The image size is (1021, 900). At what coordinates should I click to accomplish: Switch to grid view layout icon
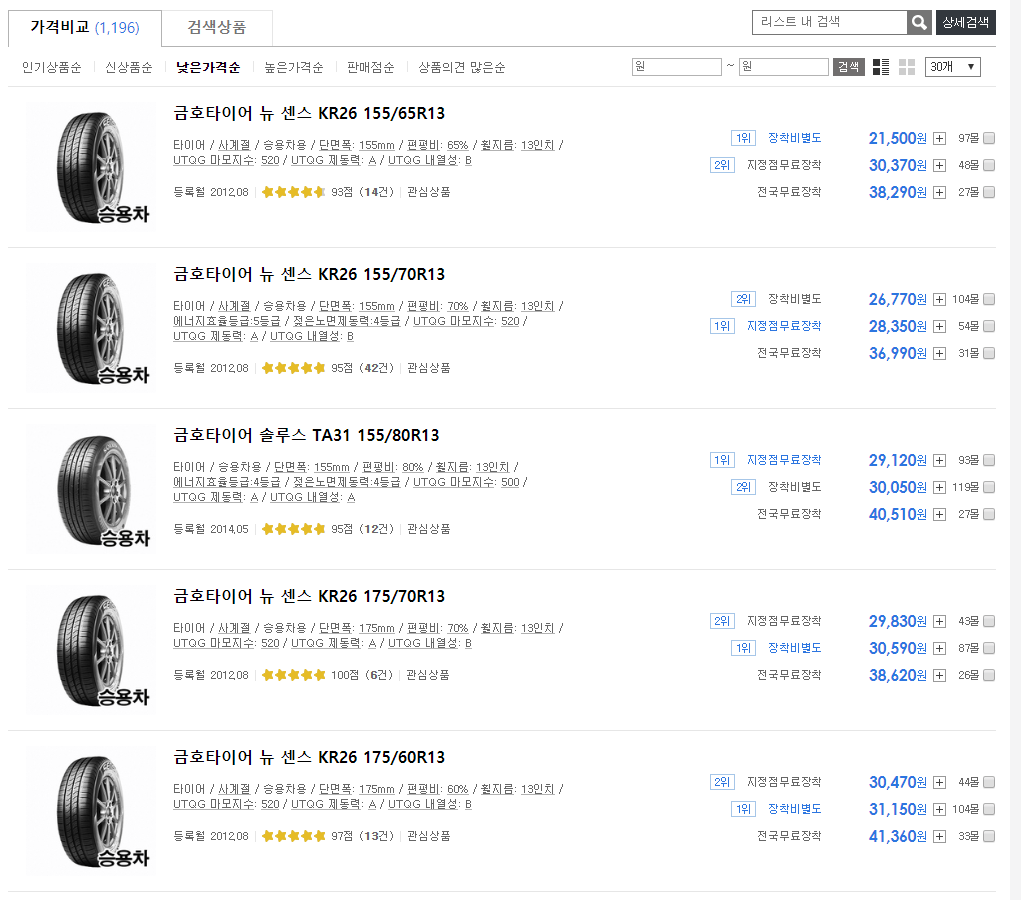[x=907, y=67]
